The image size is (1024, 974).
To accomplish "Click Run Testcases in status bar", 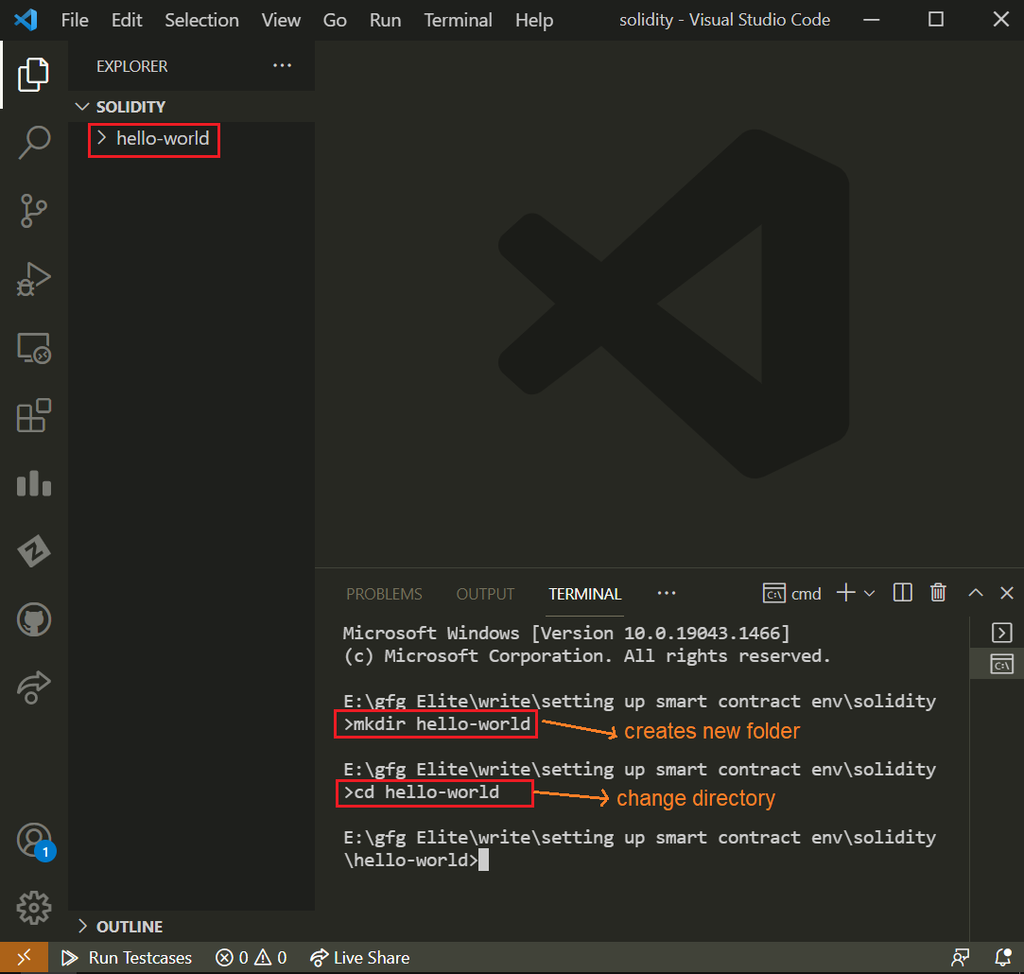I will pyautogui.click(x=127, y=958).
